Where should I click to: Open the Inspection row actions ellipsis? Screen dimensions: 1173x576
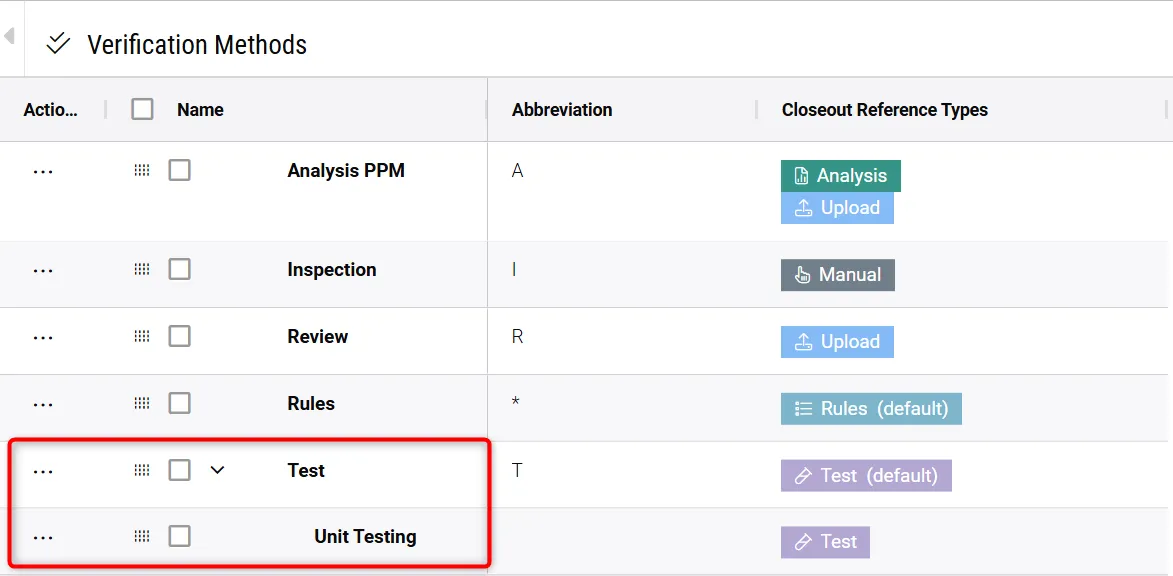click(x=43, y=270)
